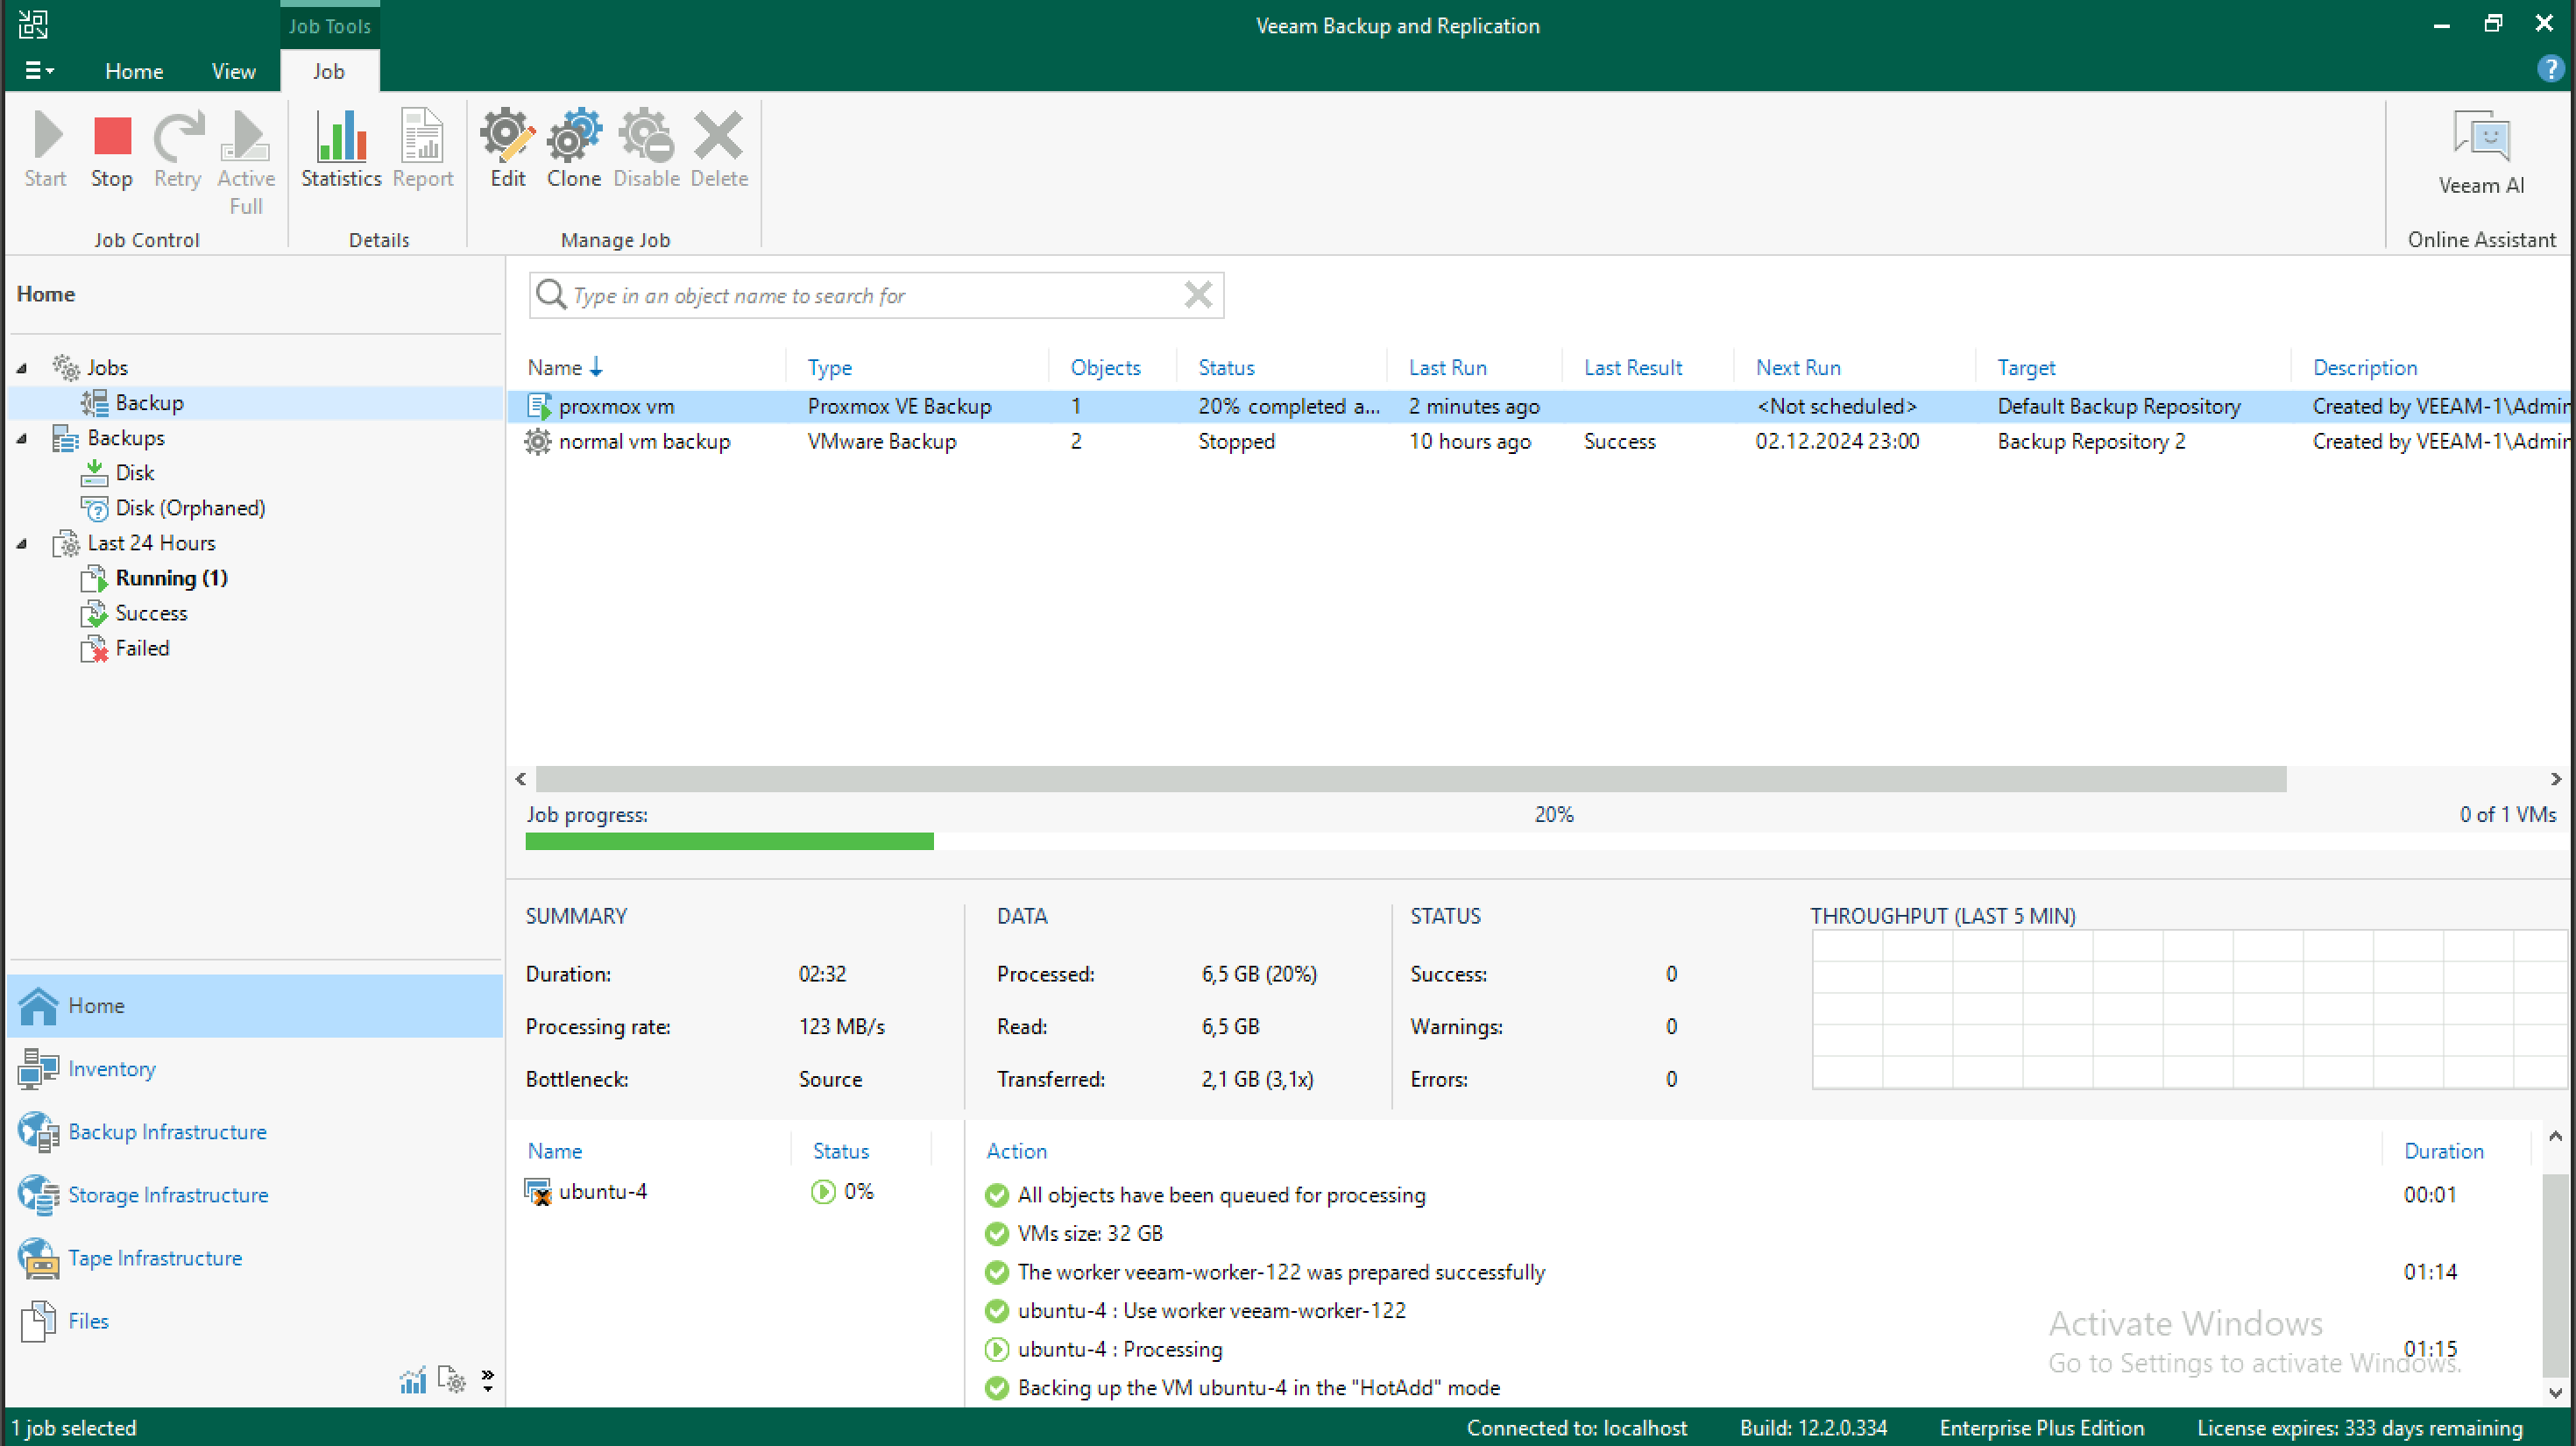Select the normal vm backup job
Viewport: 2576px width, 1446px height.
(x=1538, y=441)
